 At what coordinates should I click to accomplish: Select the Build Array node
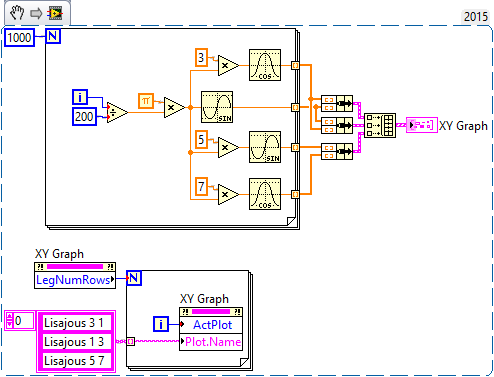coord(380,125)
